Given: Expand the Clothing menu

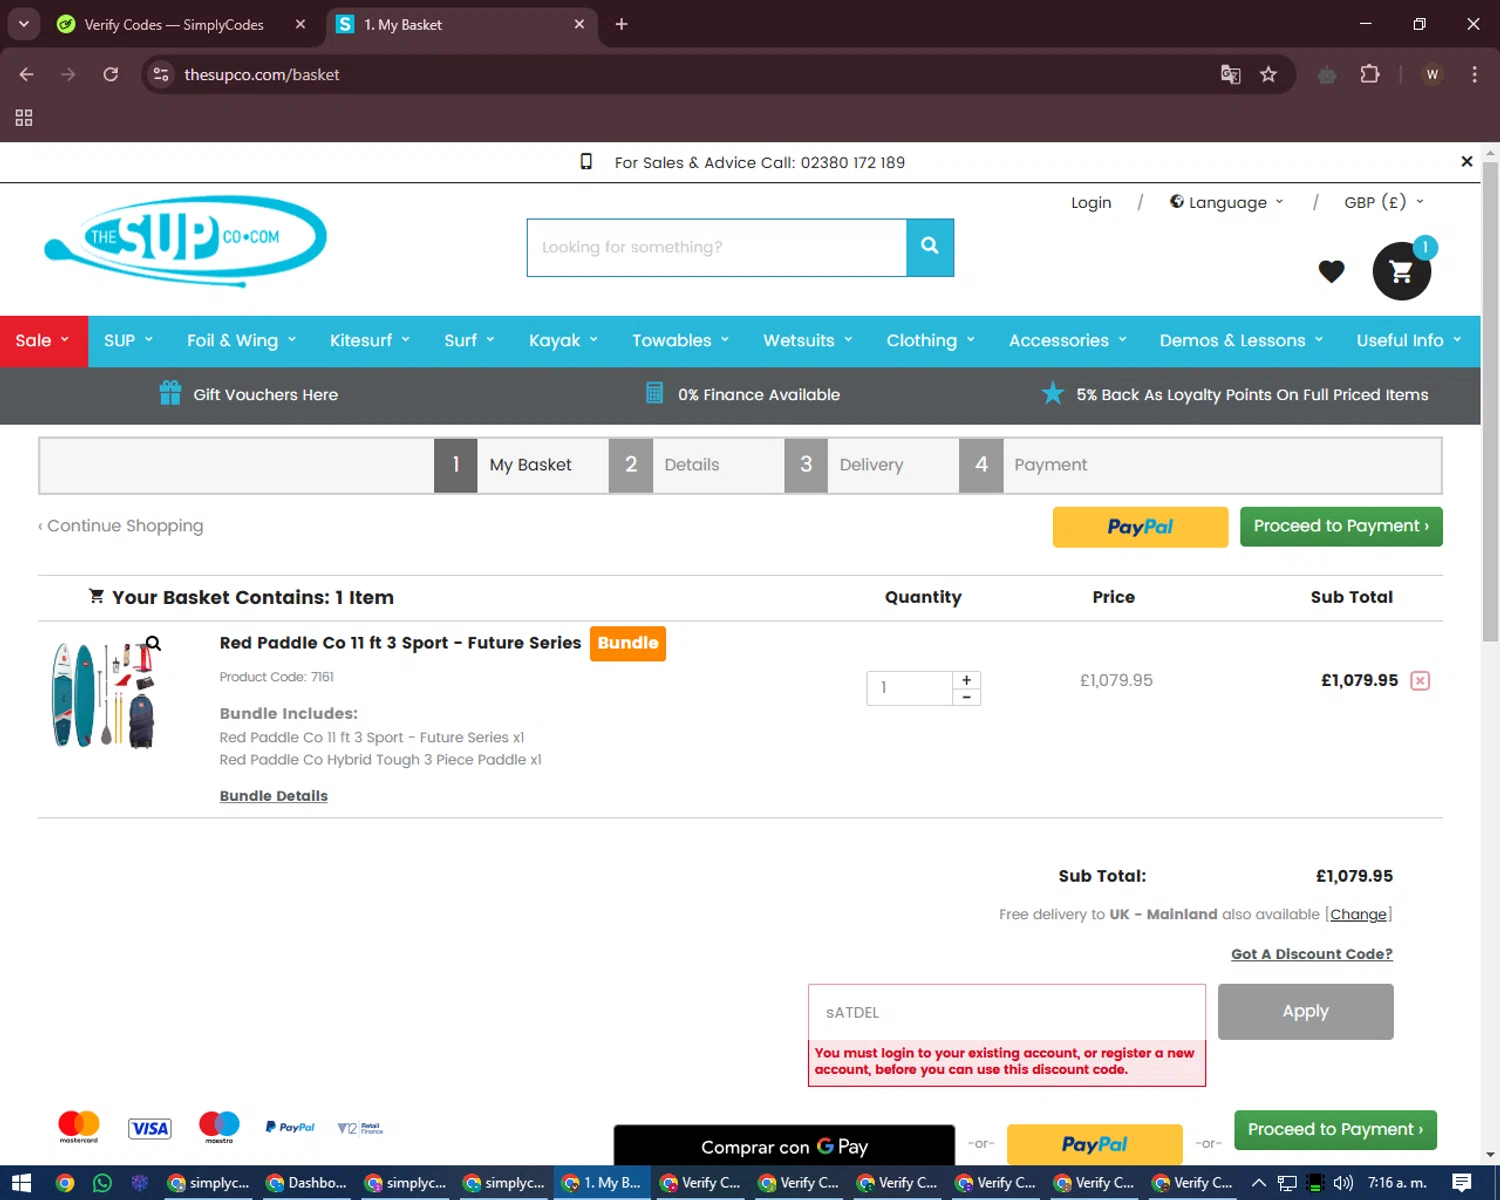Looking at the screenshot, I should [x=931, y=341].
